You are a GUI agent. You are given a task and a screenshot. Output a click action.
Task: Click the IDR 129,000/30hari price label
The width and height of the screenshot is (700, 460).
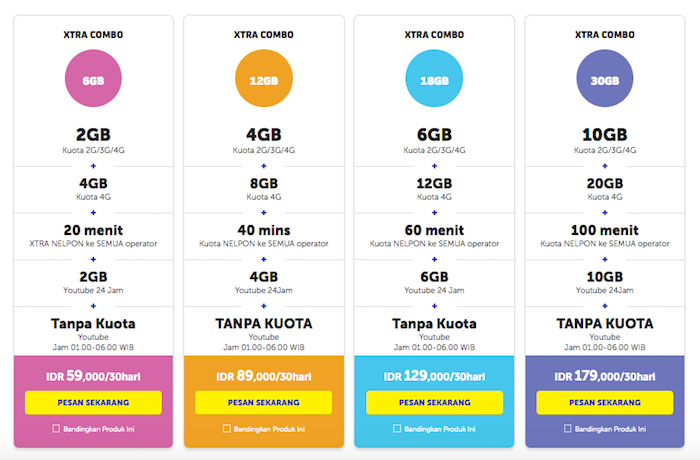point(434,376)
